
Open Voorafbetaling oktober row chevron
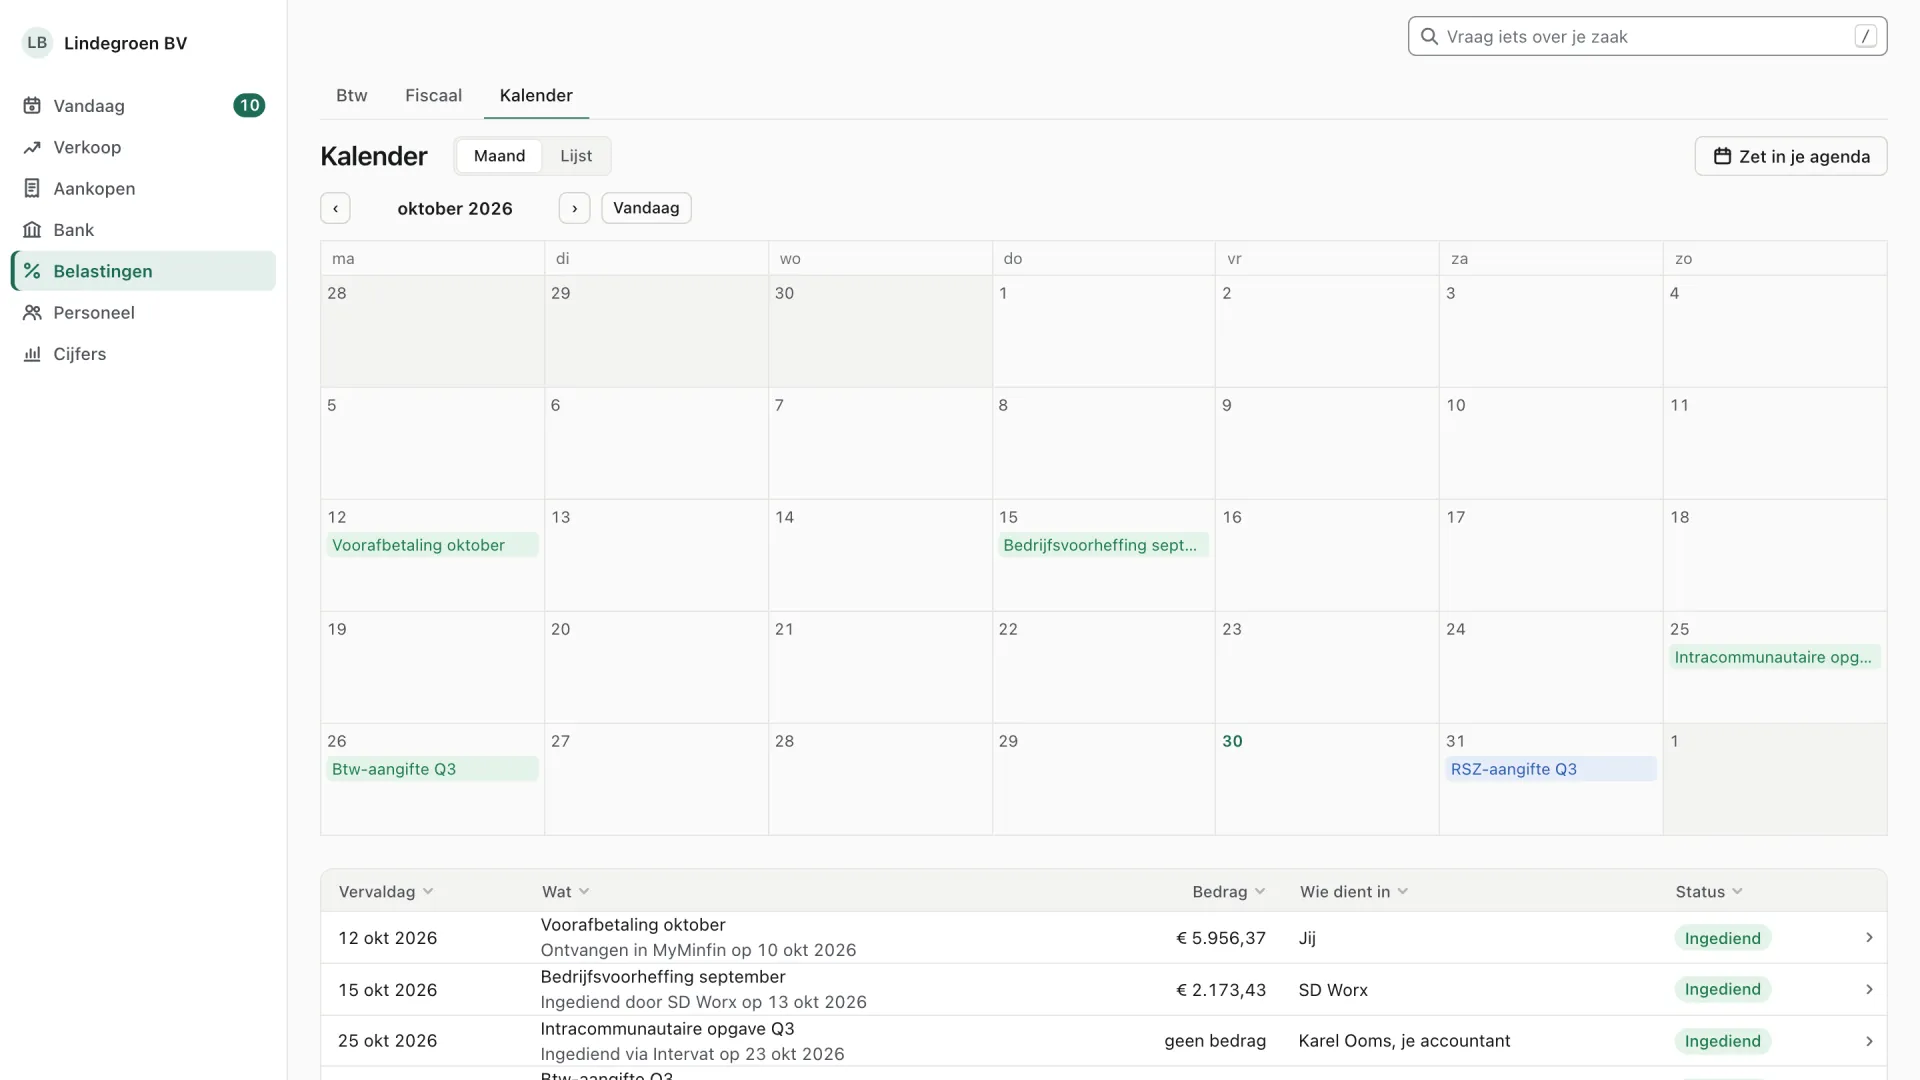point(1869,938)
